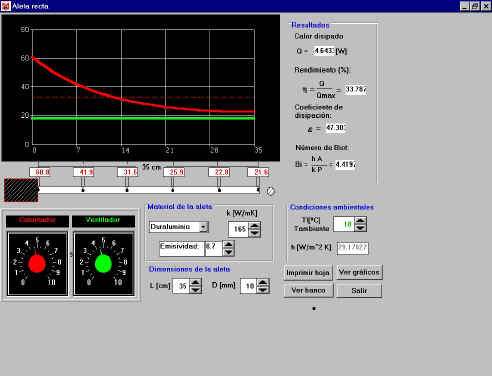This screenshot has width=492, height=376.
Task: Click the 22.8 temperature reading box
Action: 219,172
